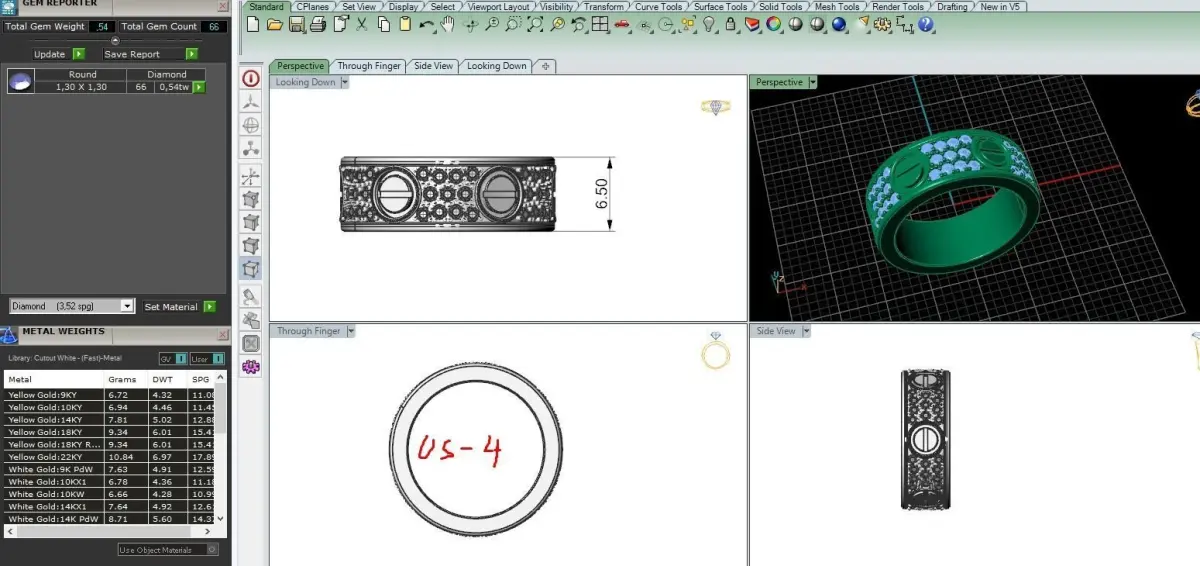Open the Mesh Tools toolbar tab
Image resolution: width=1200 pixels, height=566 pixels.
(837, 6)
